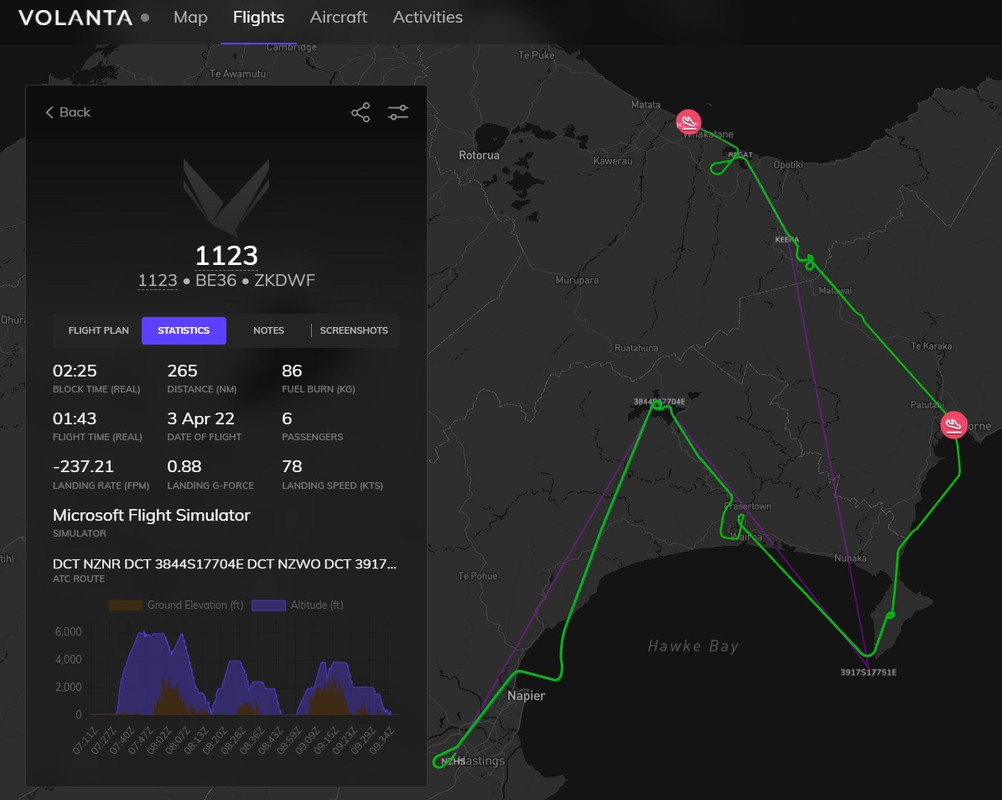Screen dimensions: 1002x800
Task: Click the Te Pohue town label
Action: tap(477, 576)
